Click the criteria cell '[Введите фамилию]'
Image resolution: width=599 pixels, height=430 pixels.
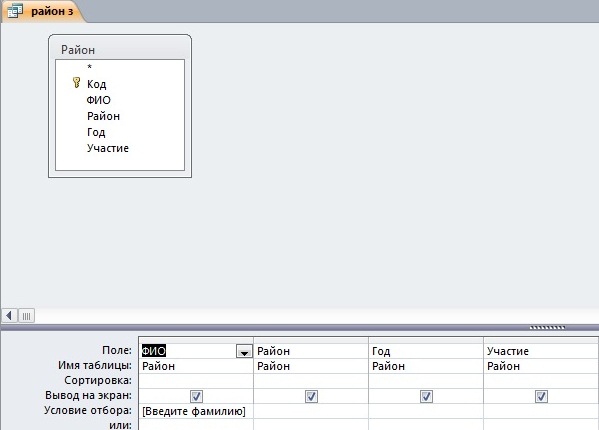point(196,411)
